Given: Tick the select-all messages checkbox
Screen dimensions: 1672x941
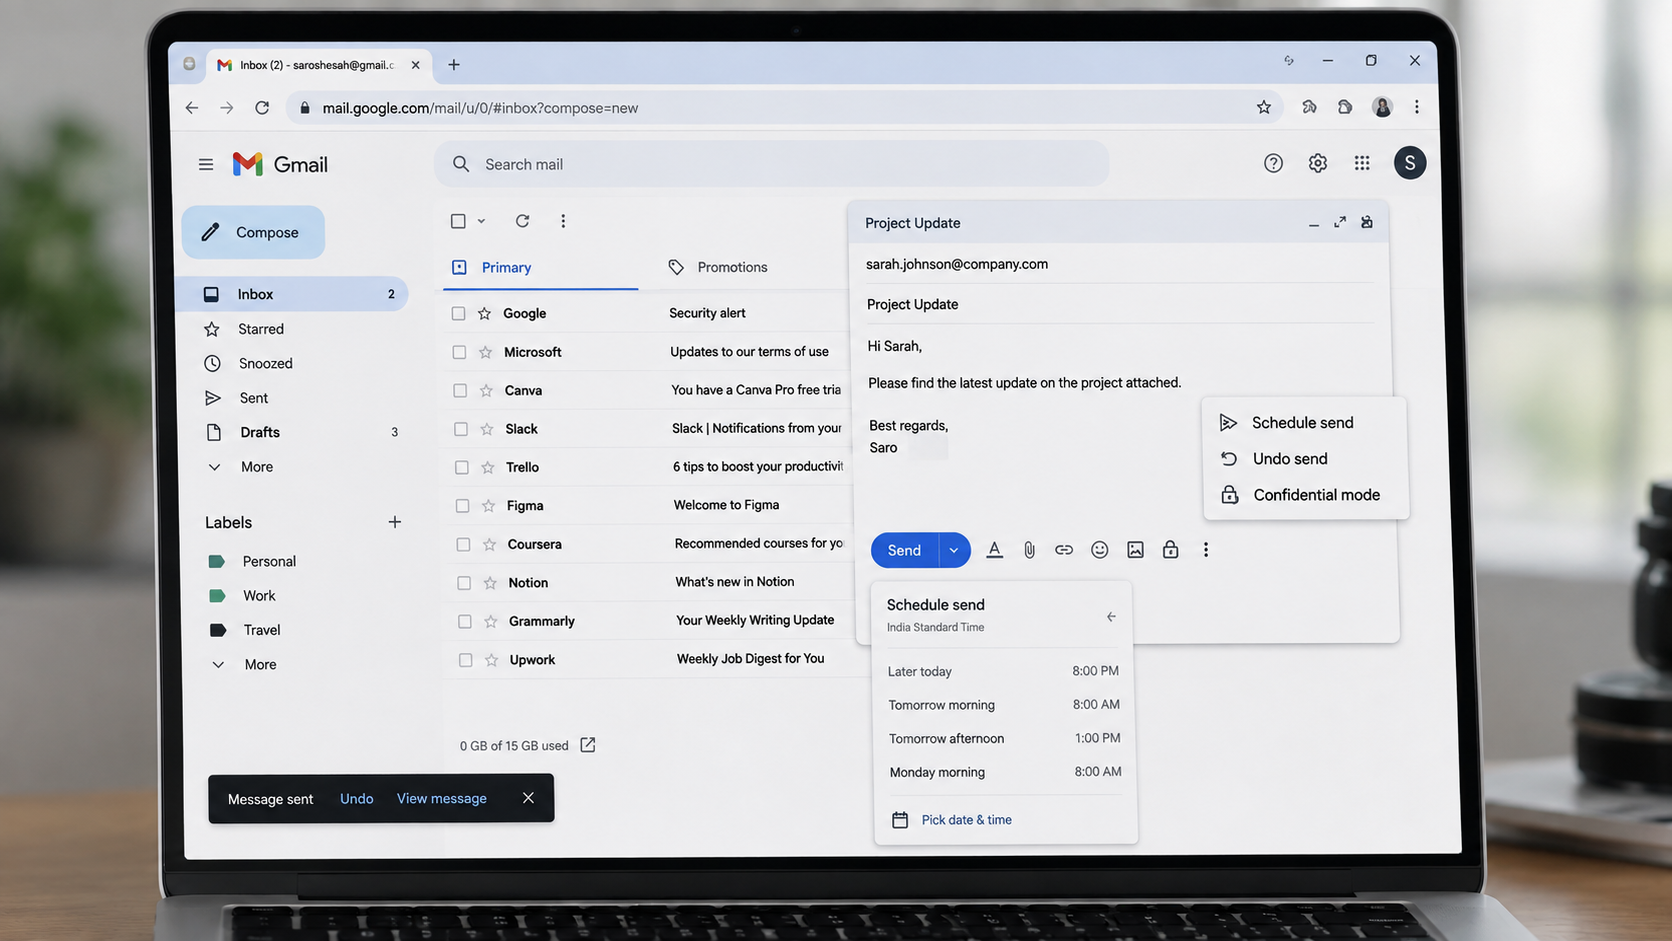Looking at the screenshot, I should pyautogui.click(x=458, y=221).
